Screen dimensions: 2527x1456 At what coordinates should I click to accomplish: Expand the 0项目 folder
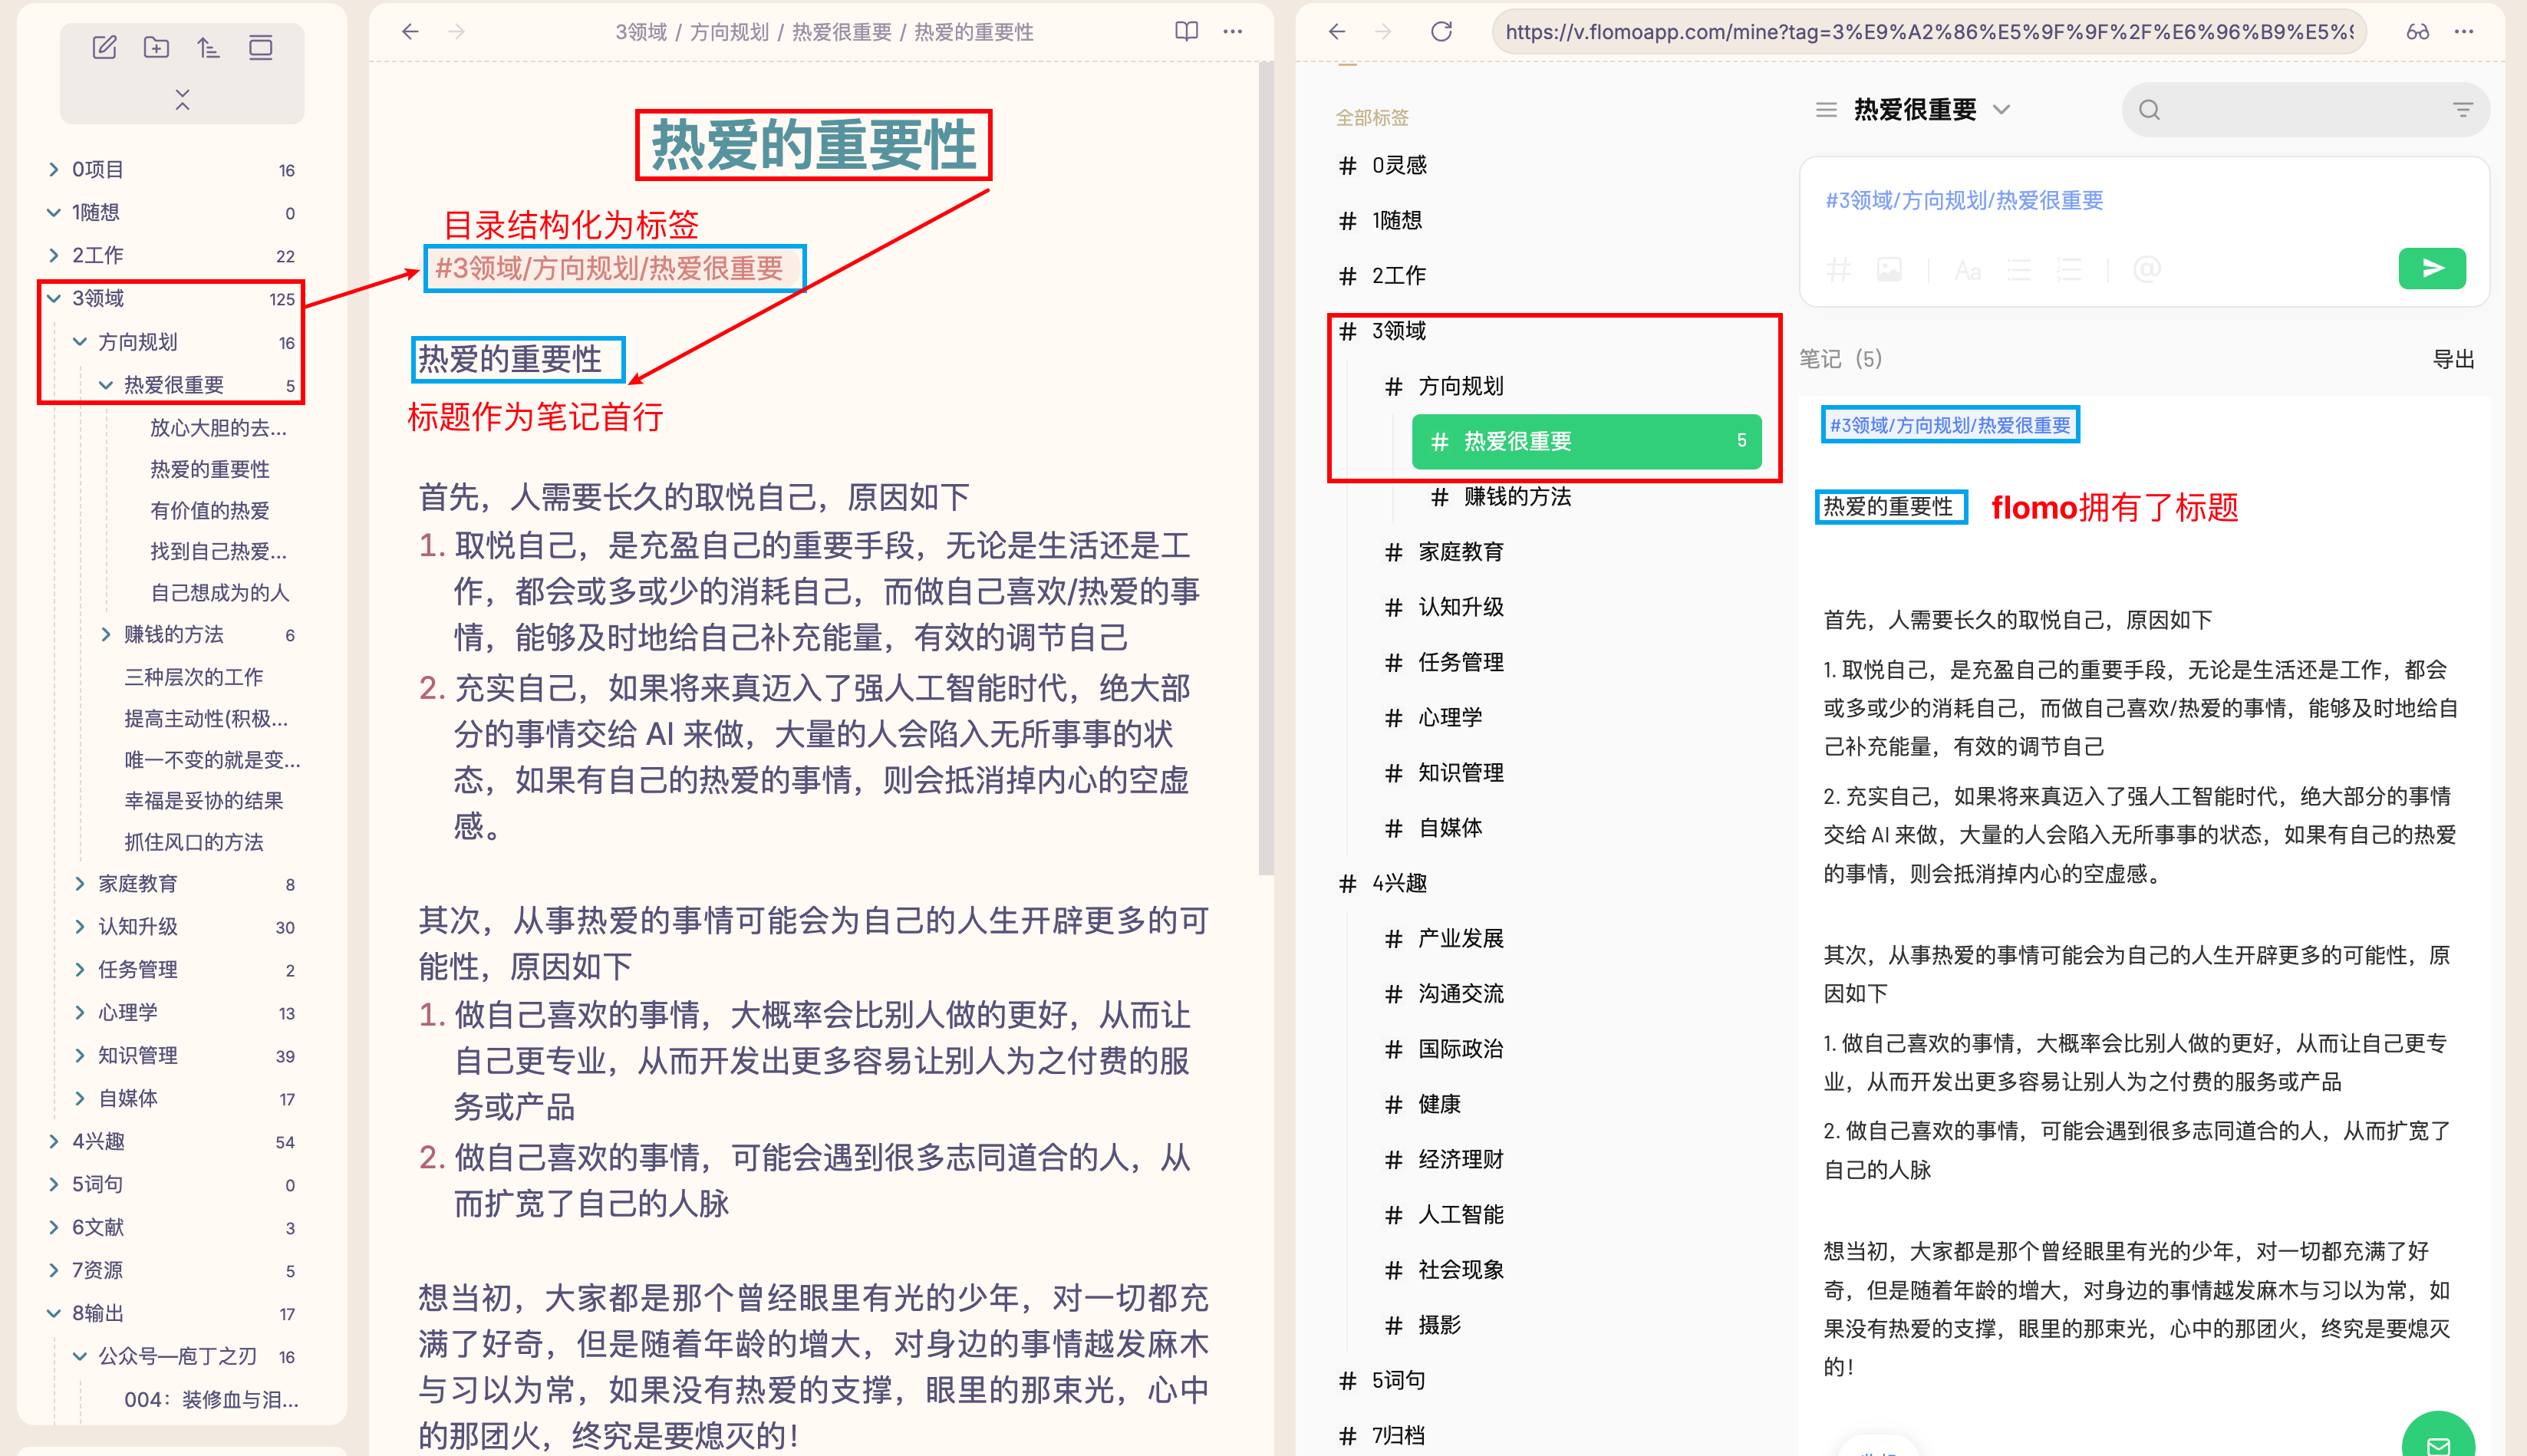(x=54, y=169)
